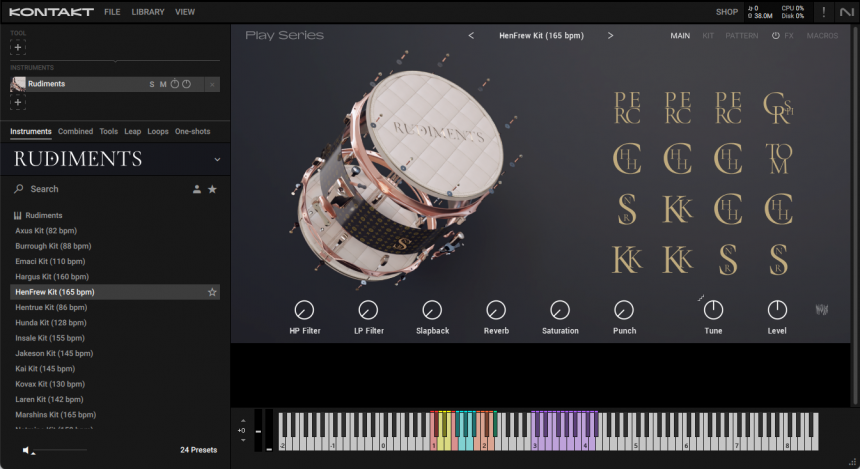Load the Hentrue Kit (86 bpm) preset
The width and height of the screenshot is (860, 469).
(51, 308)
